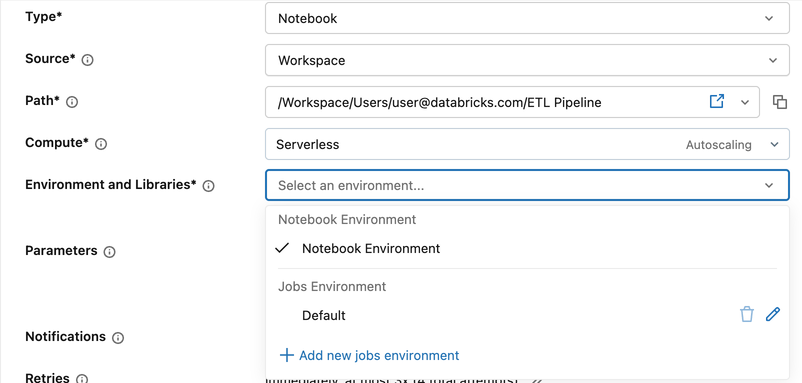802x383 pixels.
Task: Click the Environment and Libraries label
Action: (x=110, y=185)
